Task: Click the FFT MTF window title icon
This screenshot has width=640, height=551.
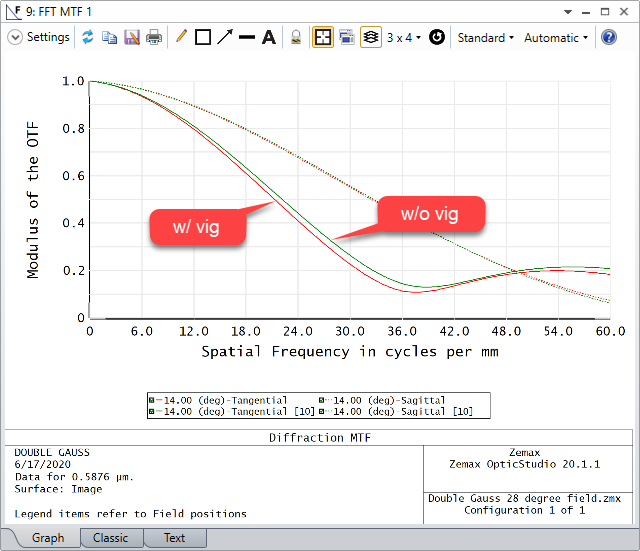Action: (x=13, y=12)
